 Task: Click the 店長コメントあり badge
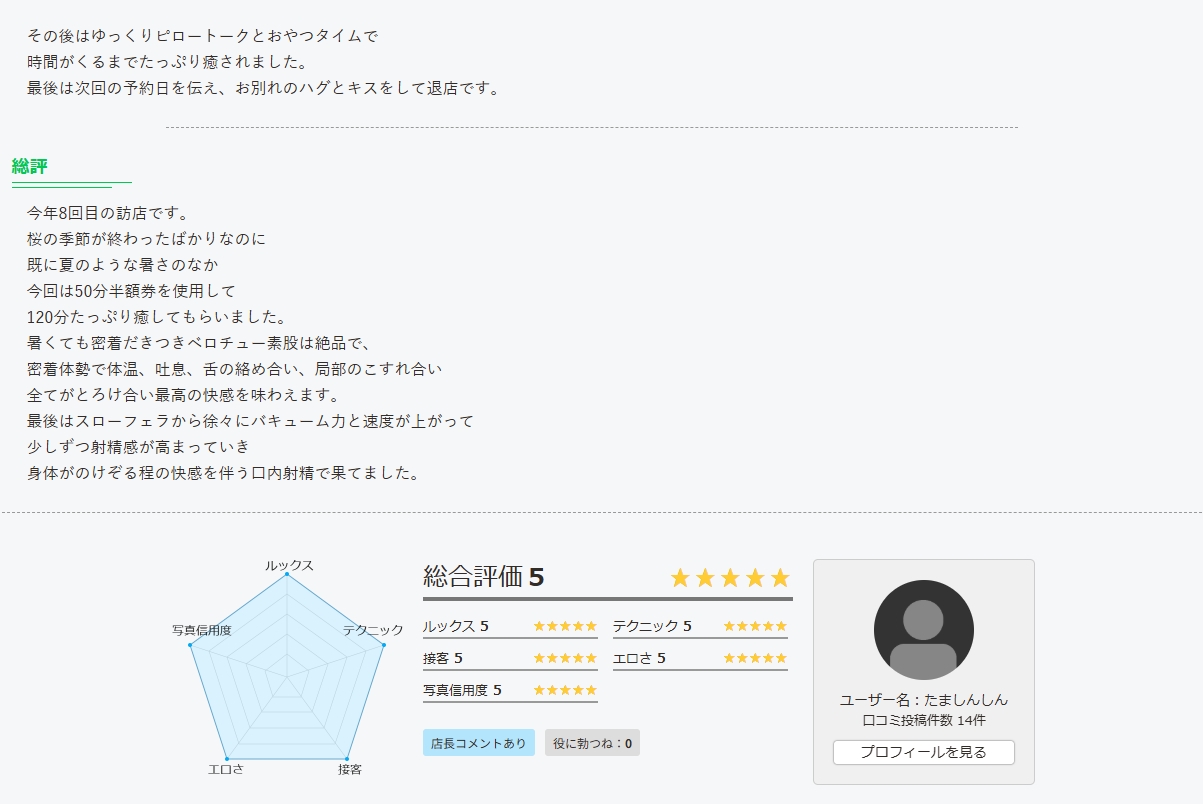478,743
